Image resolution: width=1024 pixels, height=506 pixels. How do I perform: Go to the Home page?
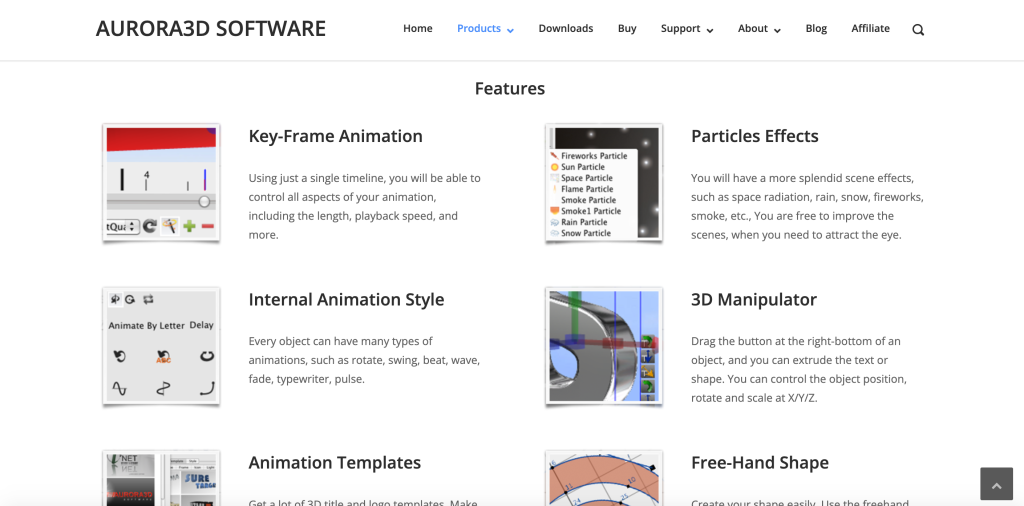[418, 29]
